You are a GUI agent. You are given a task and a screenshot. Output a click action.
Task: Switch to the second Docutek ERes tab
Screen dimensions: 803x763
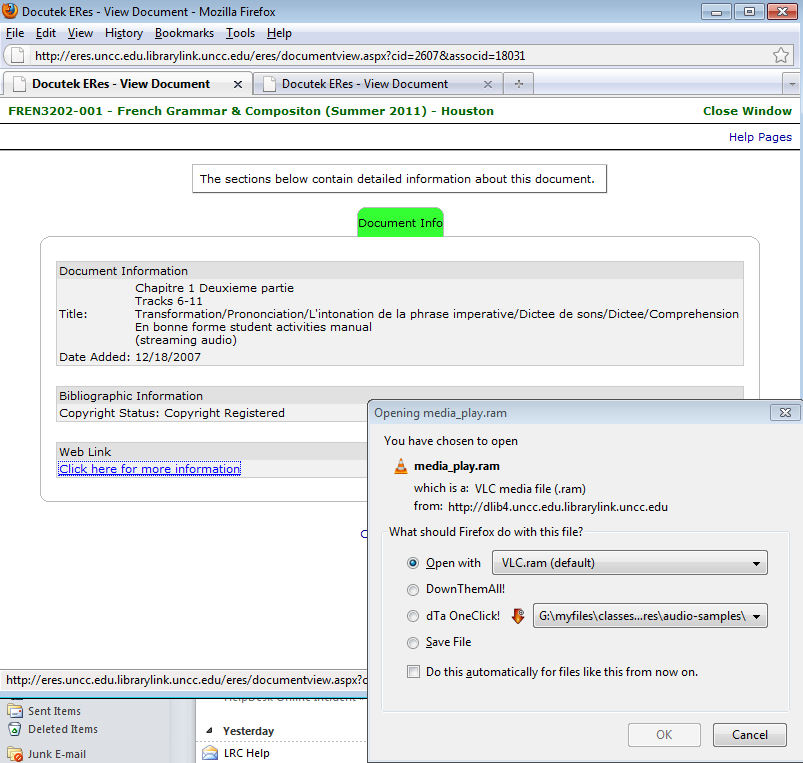tap(364, 84)
